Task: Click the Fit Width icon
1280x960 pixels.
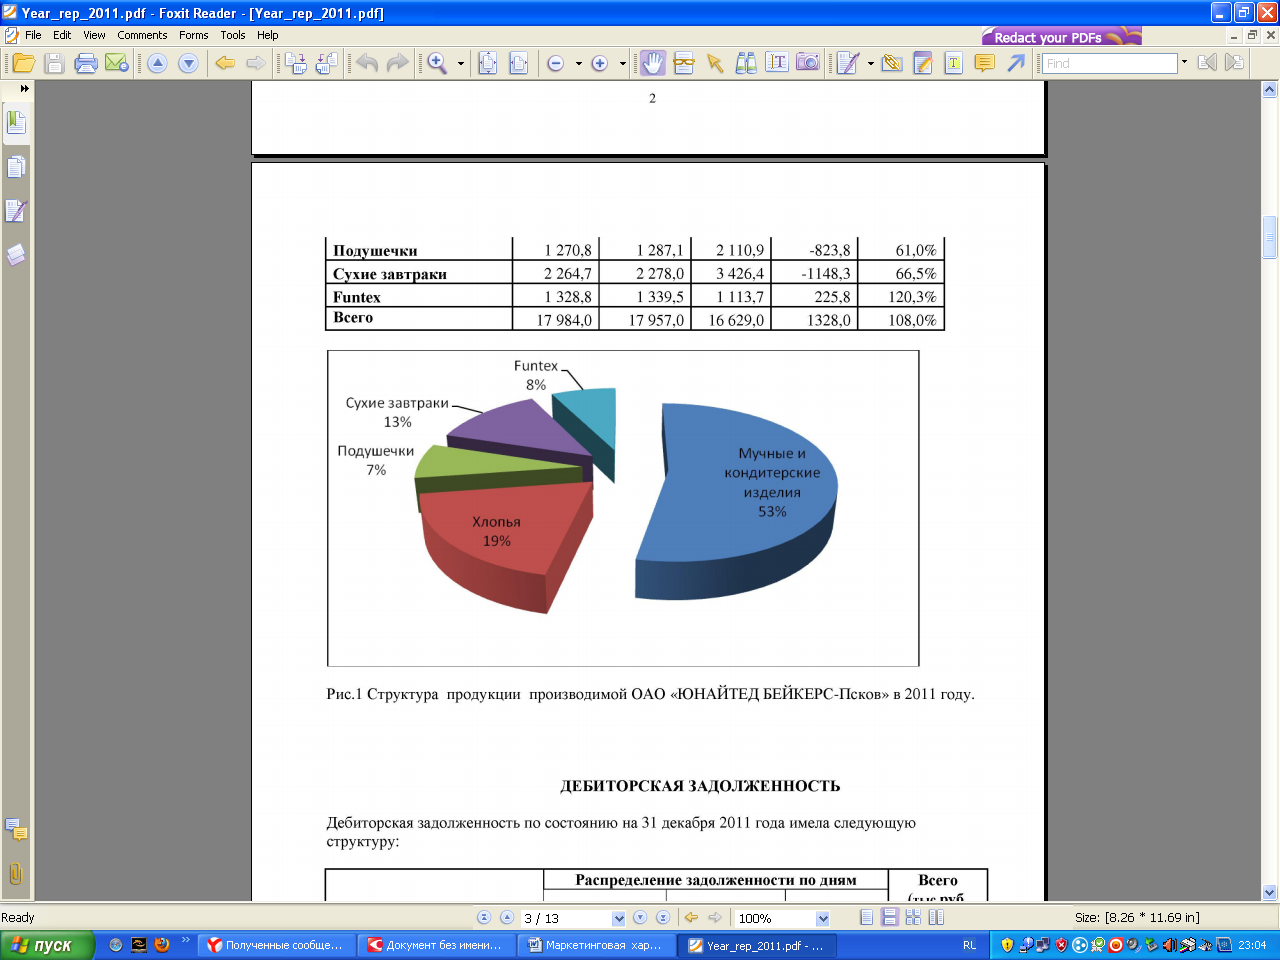Action: 518,63
